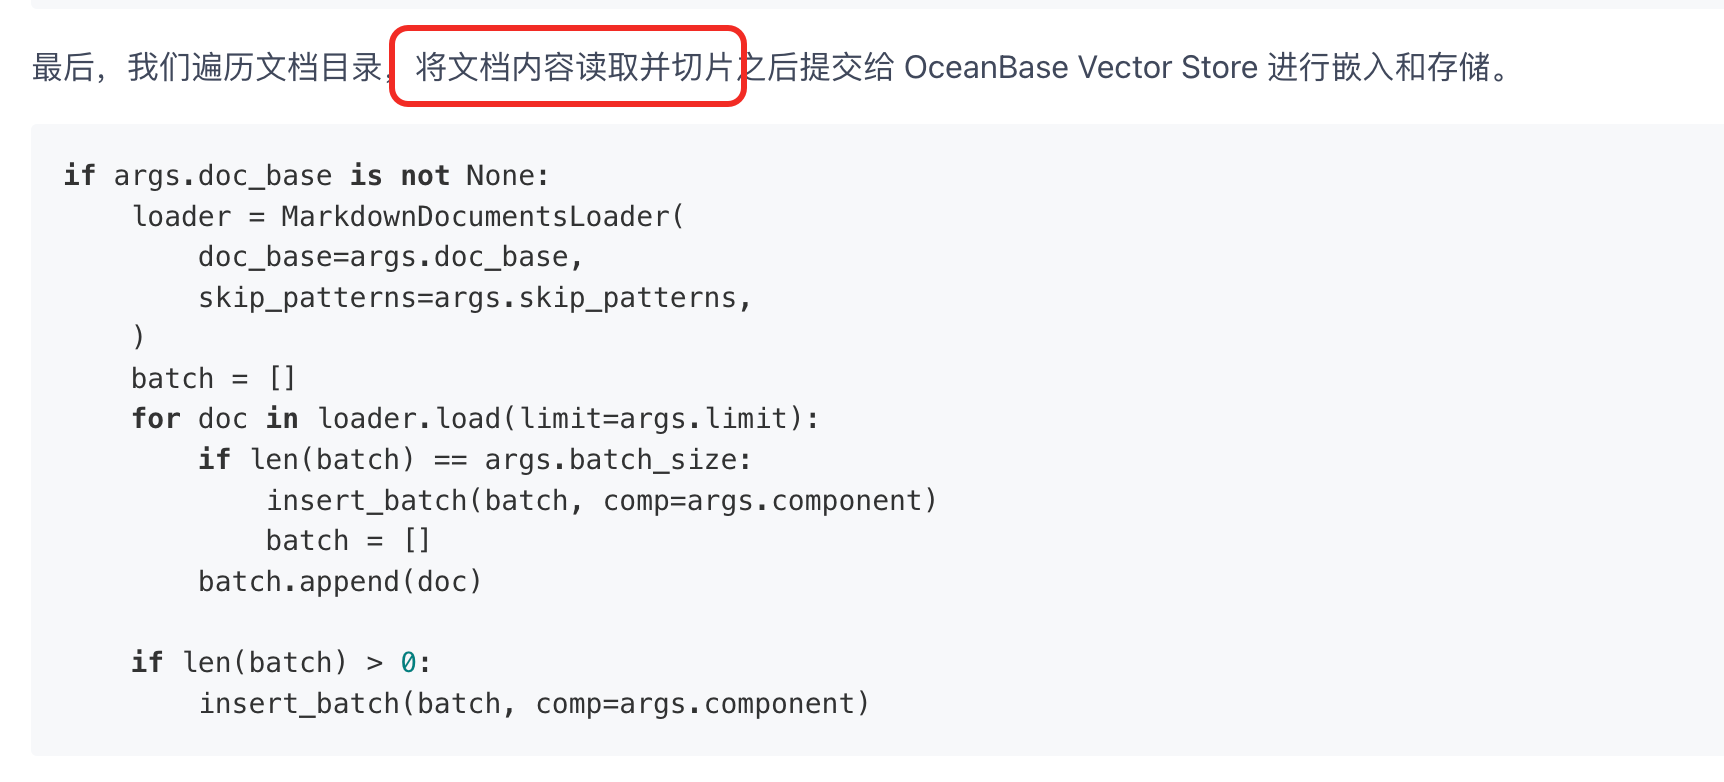Click the 'batch.append(doc)' line
This screenshot has width=1724, height=782.
tap(340, 581)
